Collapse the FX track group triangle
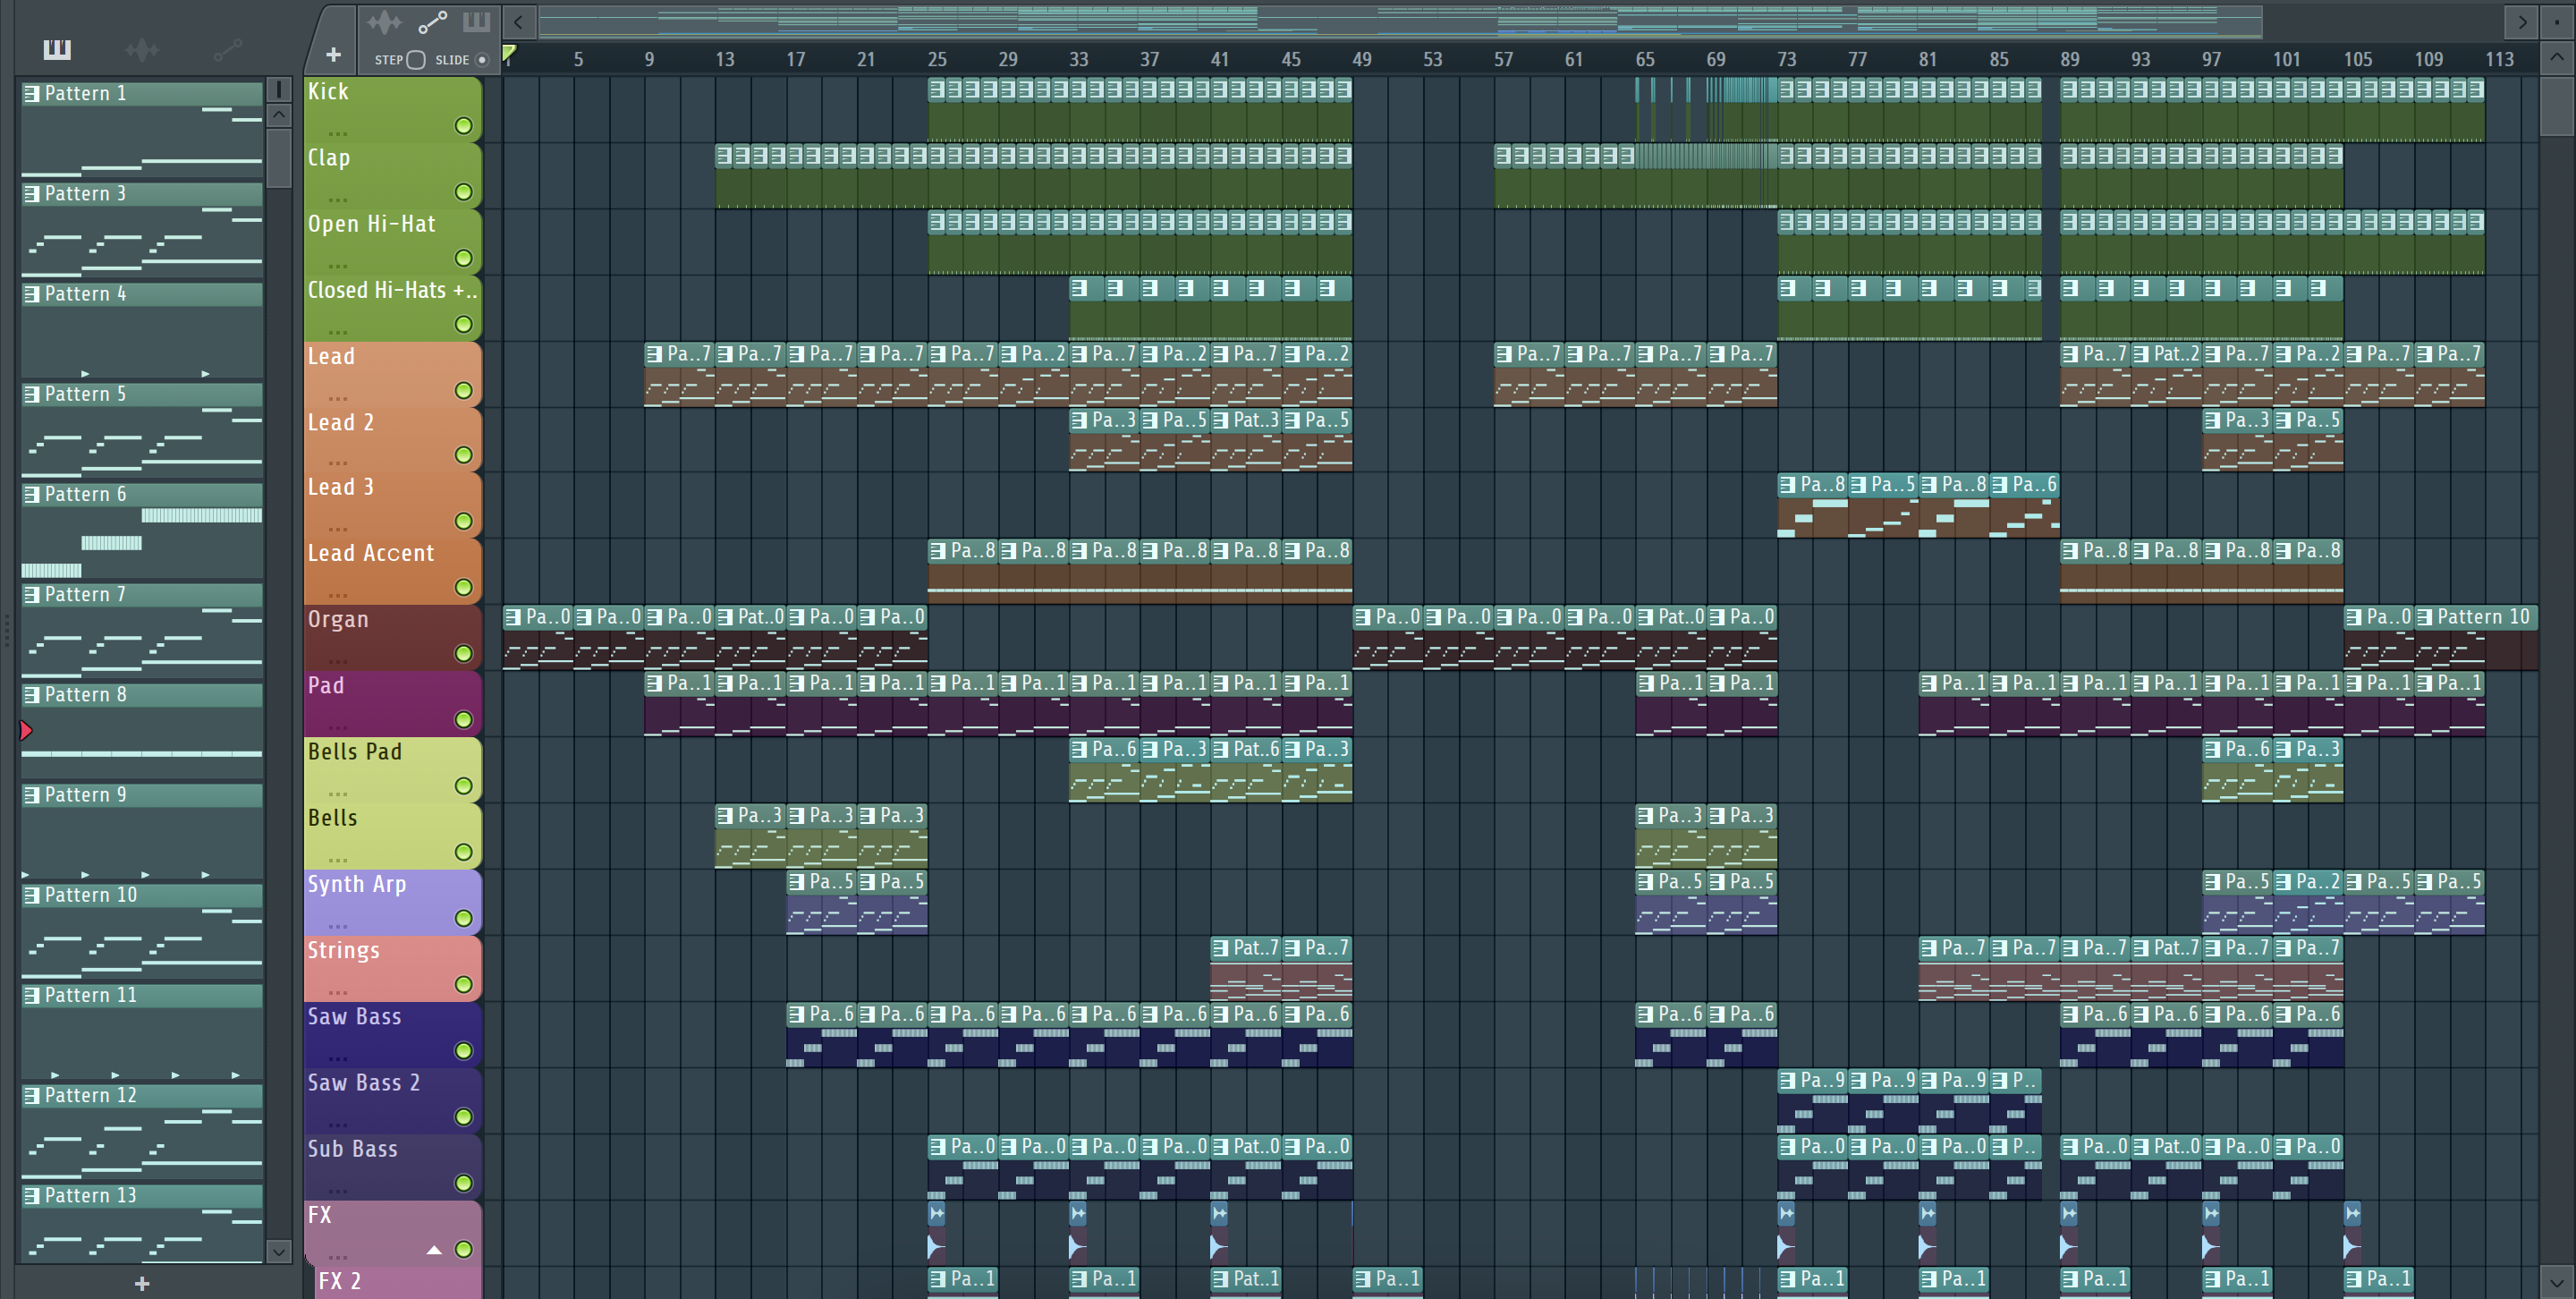 click(434, 1250)
